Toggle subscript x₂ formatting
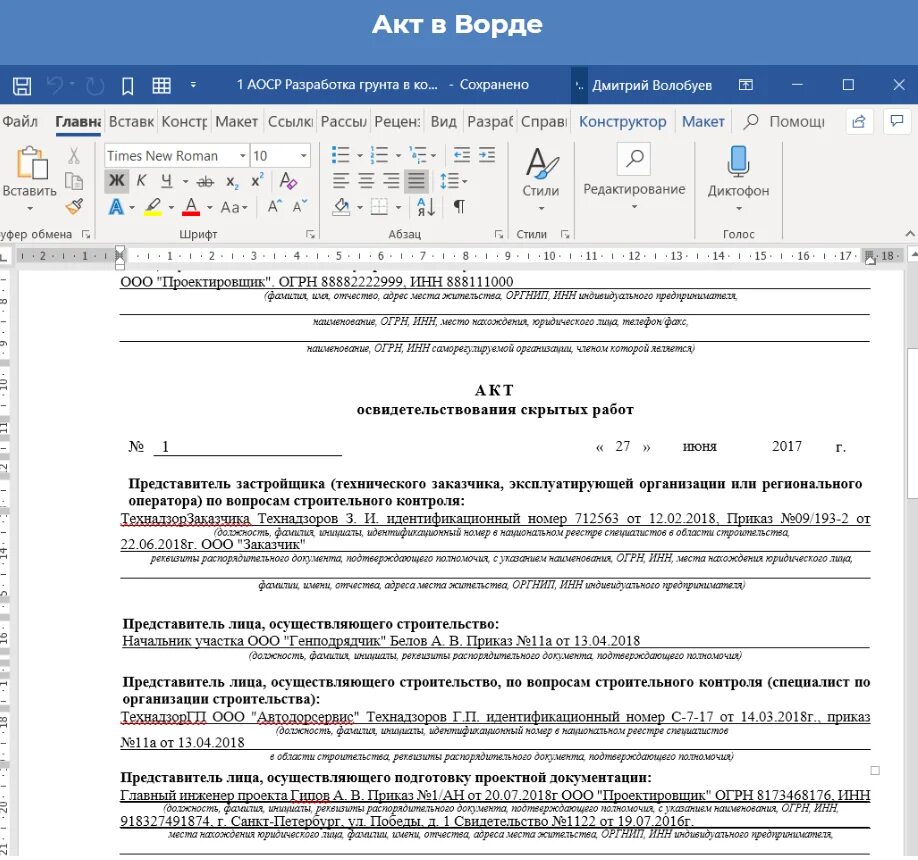The width and height of the screenshot is (918, 860). click(232, 181)
